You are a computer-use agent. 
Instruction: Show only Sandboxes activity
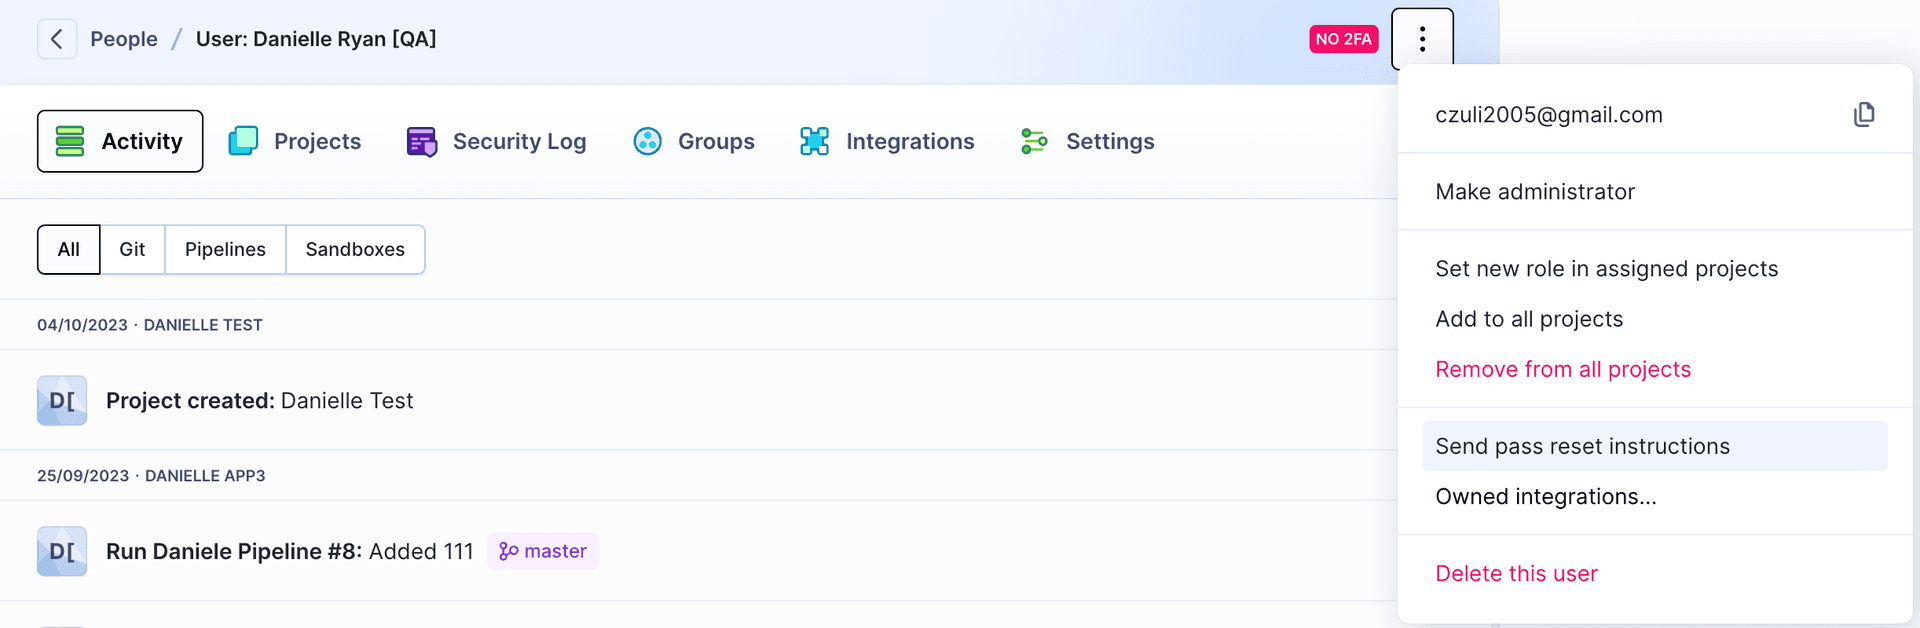click(x=355, y=249)
